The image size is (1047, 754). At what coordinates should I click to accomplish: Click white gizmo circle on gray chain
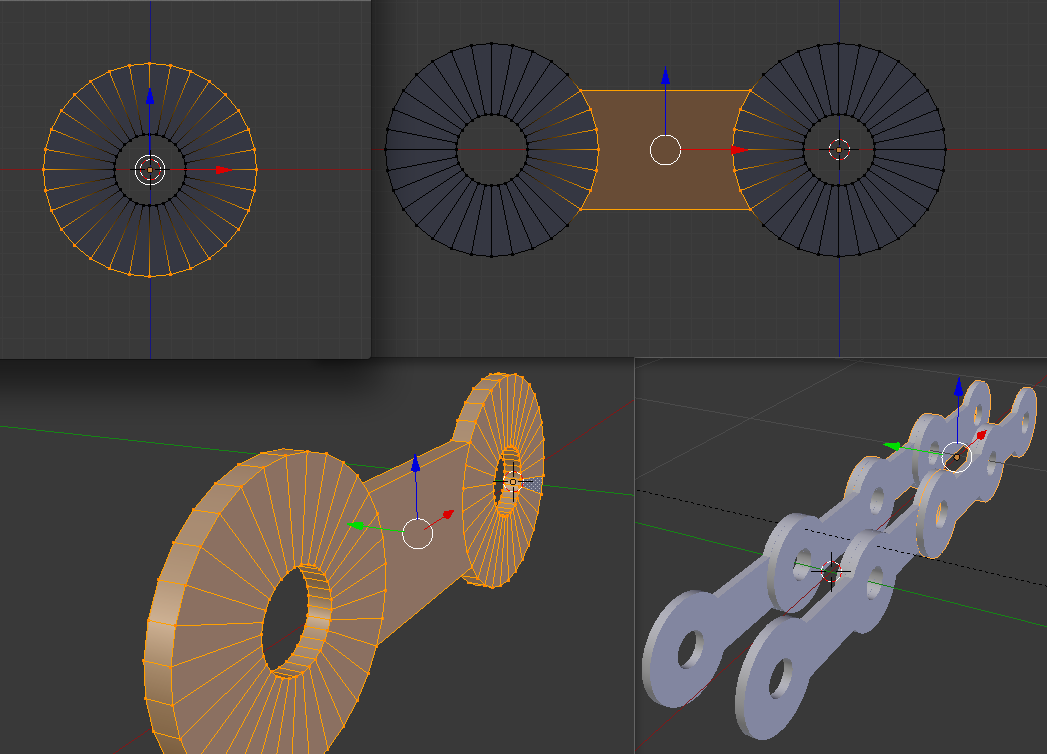click(957, 457)
